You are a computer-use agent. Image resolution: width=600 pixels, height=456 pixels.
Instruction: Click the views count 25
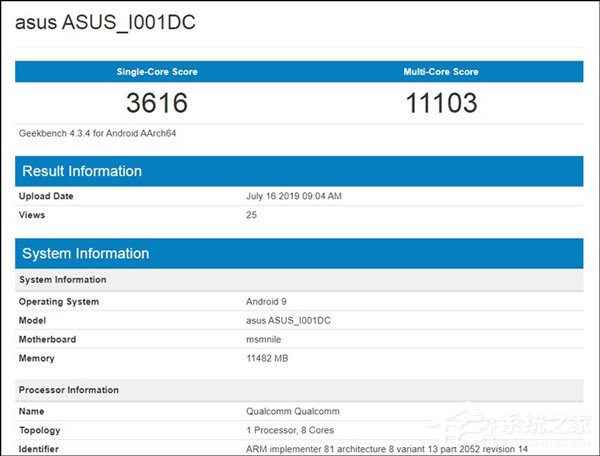coord(251,215)
